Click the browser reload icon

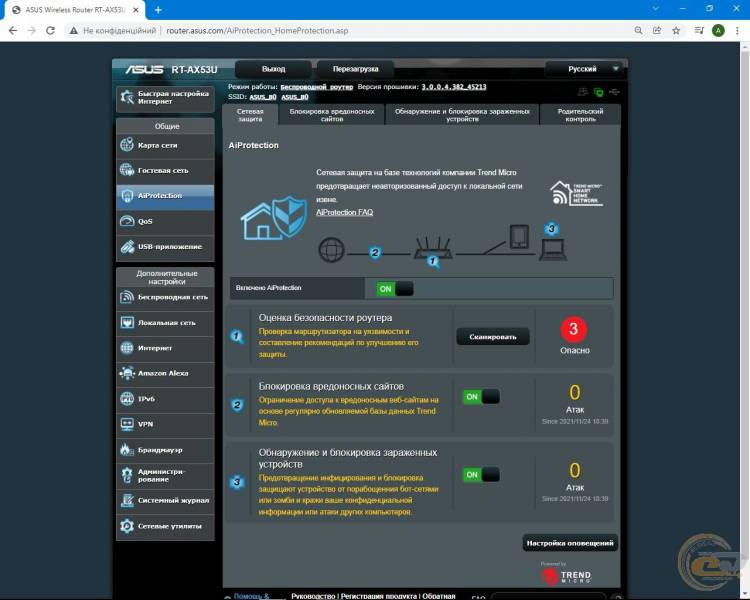click(x=50, y=31)
